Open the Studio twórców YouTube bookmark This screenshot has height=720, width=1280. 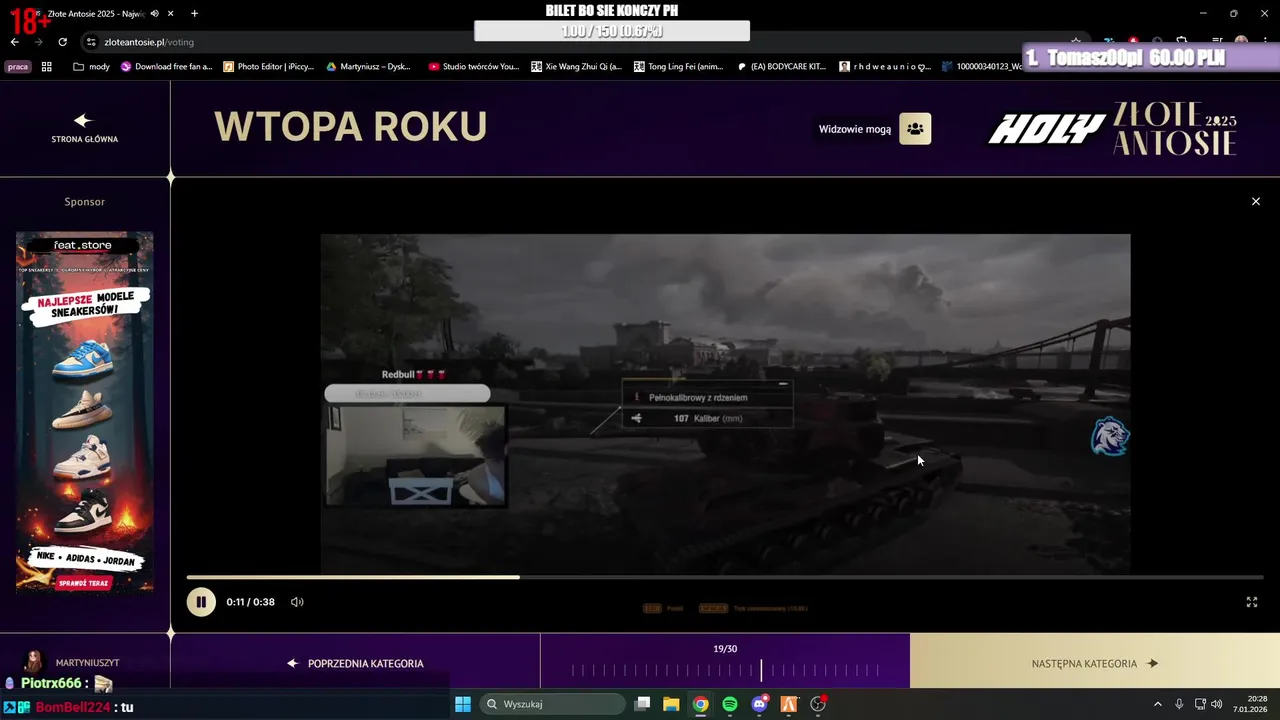pyautogui.click(x=473, y=67)
